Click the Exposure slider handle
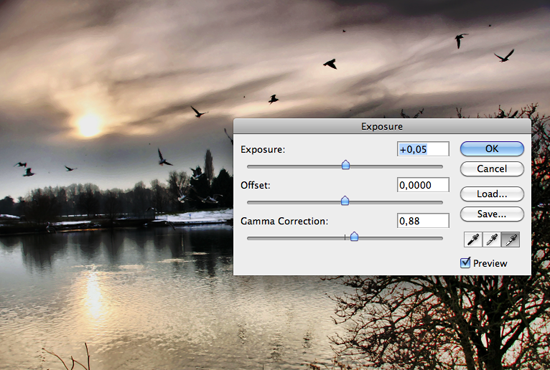This screenshot has width=550, height=370. [x=346, y=165]
